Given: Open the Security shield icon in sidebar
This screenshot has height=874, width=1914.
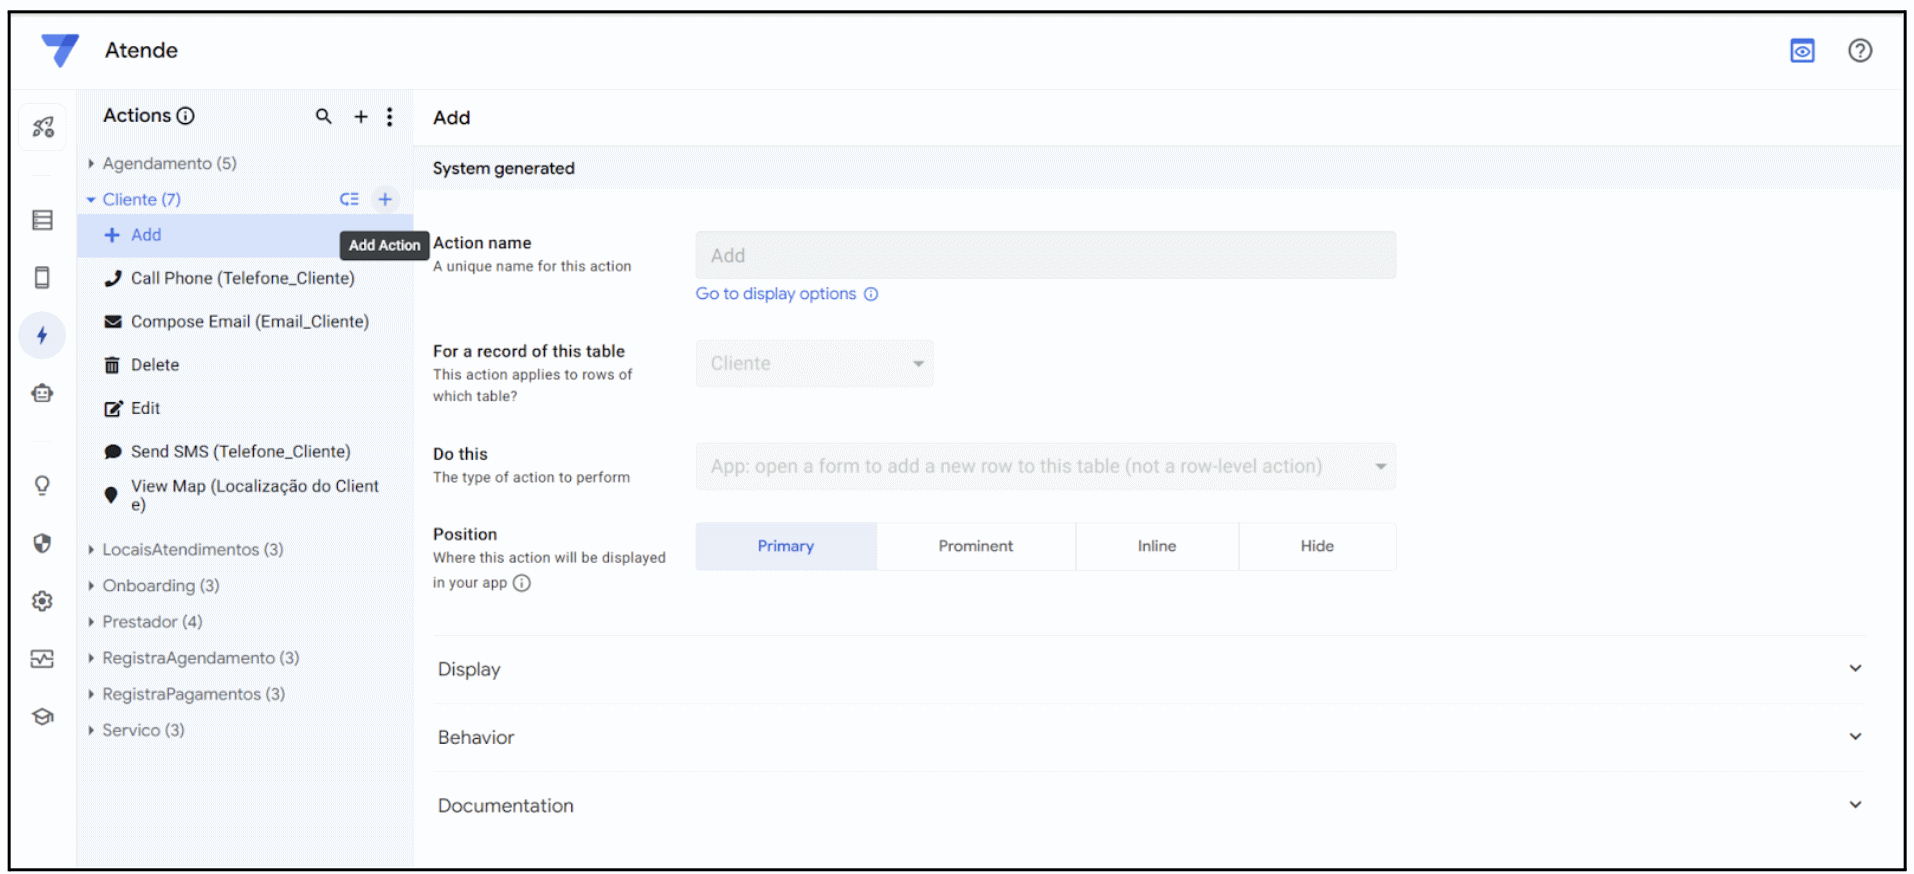Looking at the screenshot, I should (x=42, y=544).
